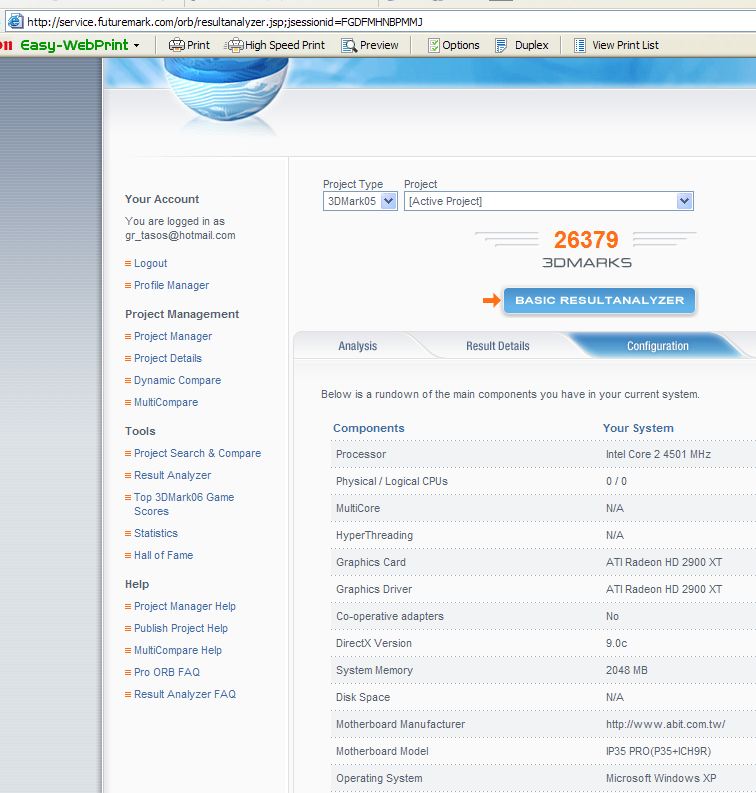This screenshot has height=793, width=756.
Task: Open Result Analyzer FAQ link
Action: point(185,694)
